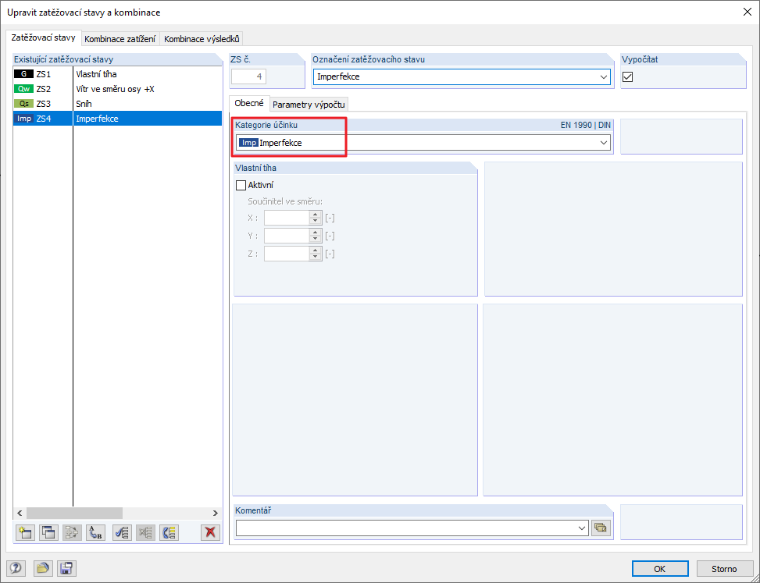Open the Kombinace výsledků tab
Screen dimensions: 760x583
click(x=201, y=39)
